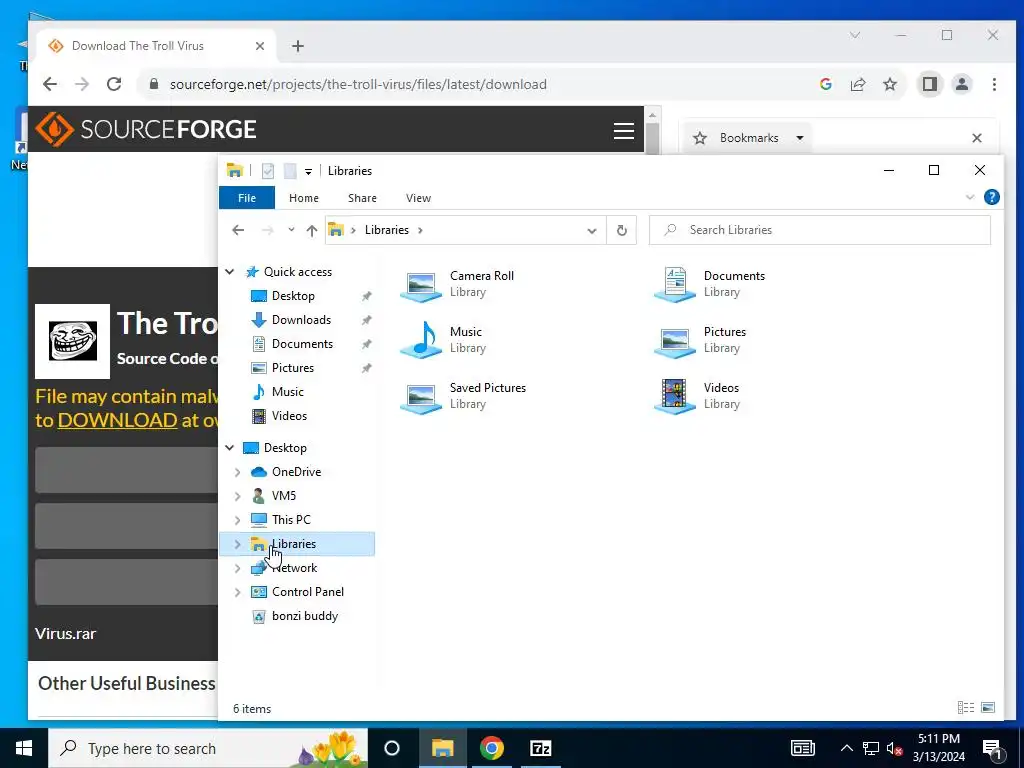Click the Search Libraries field

pyautogui.click(x=820, y=230)
